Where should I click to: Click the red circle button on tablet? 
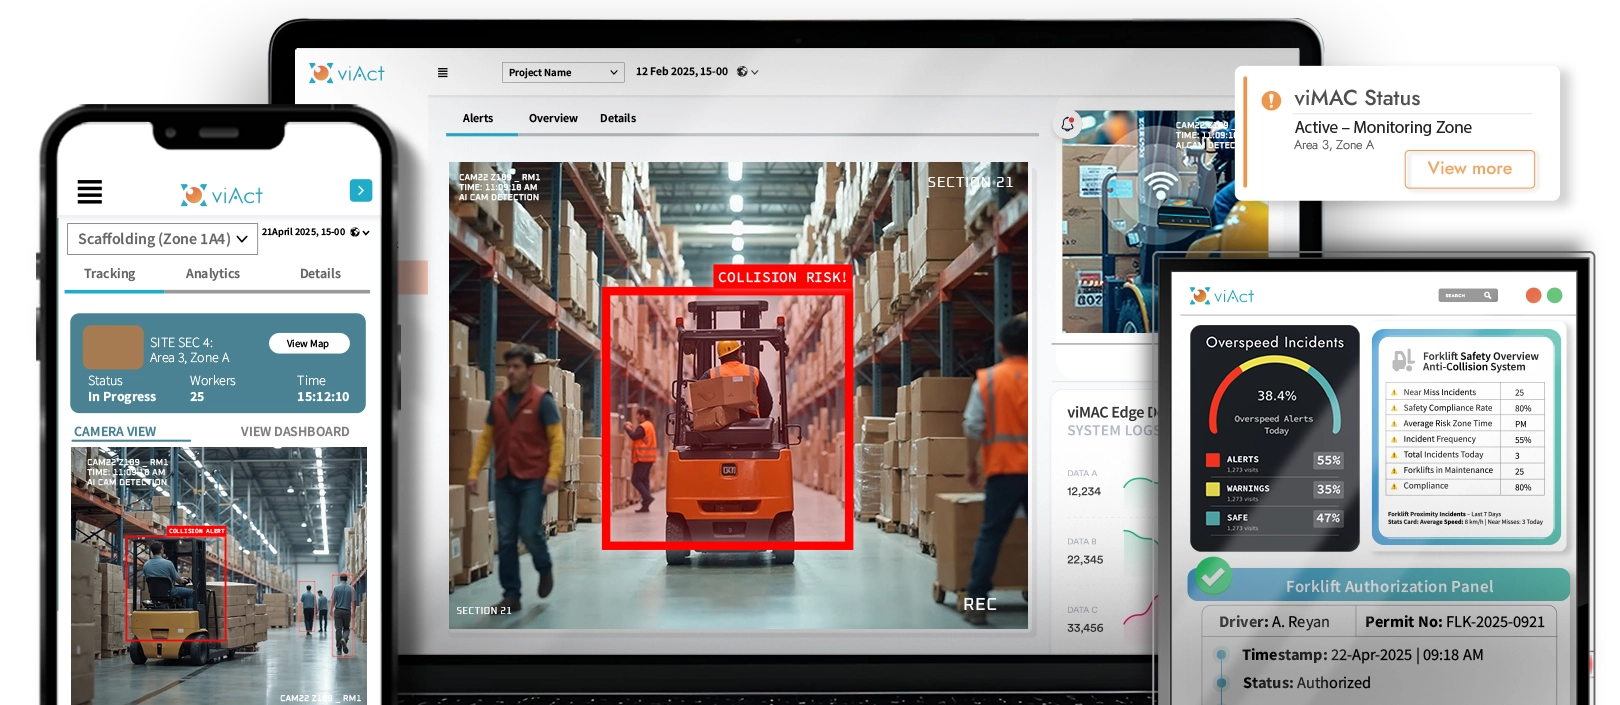(1533, 295)
